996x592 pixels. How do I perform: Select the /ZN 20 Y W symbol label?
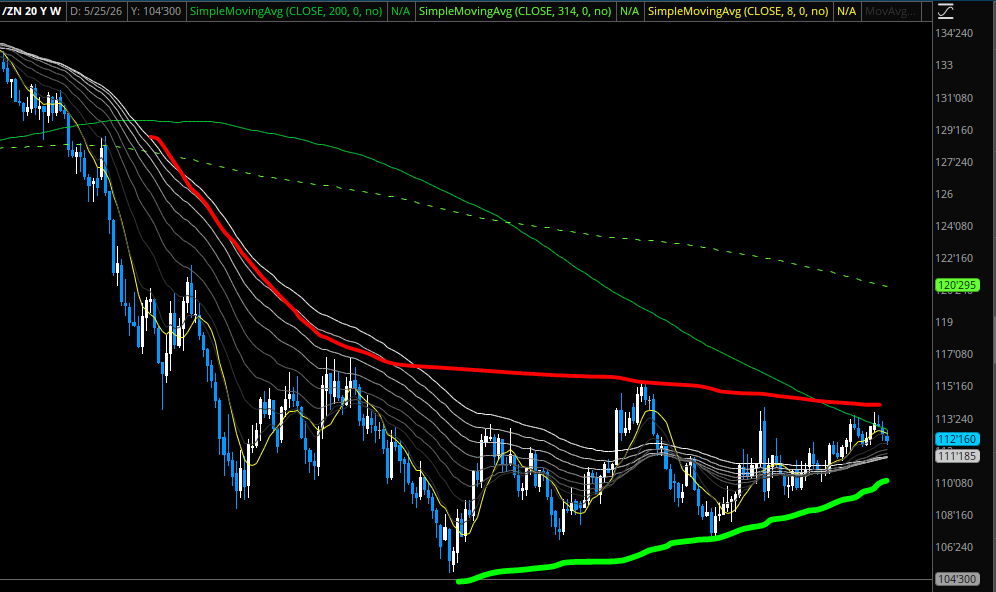coord(32,11)
